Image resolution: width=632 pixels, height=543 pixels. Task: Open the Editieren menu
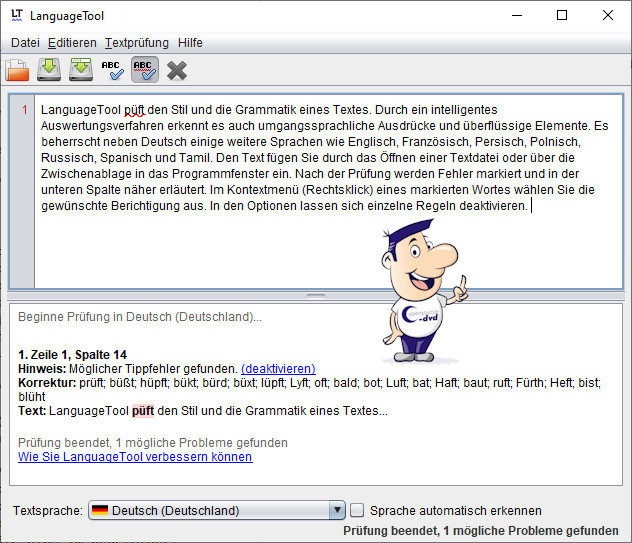point(72,43)
